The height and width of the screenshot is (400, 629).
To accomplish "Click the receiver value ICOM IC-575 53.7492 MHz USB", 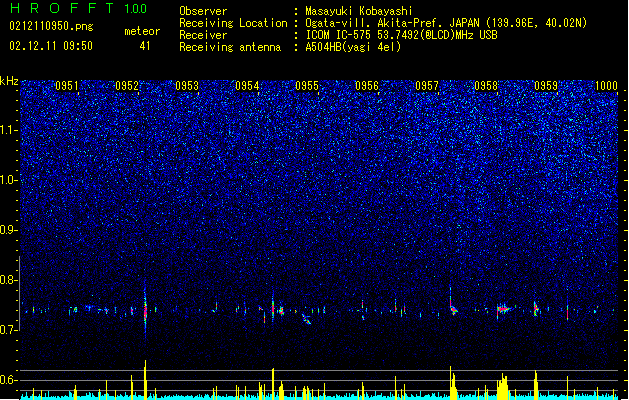I will [x=401, y=35].
